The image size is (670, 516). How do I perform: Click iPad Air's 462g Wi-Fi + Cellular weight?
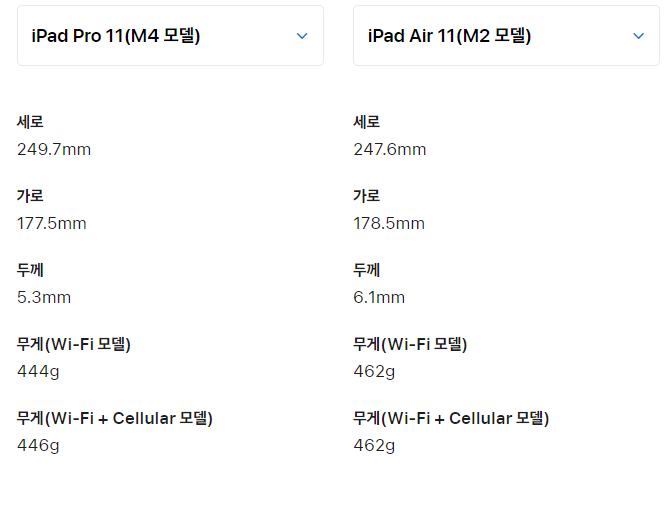(374, 446)
